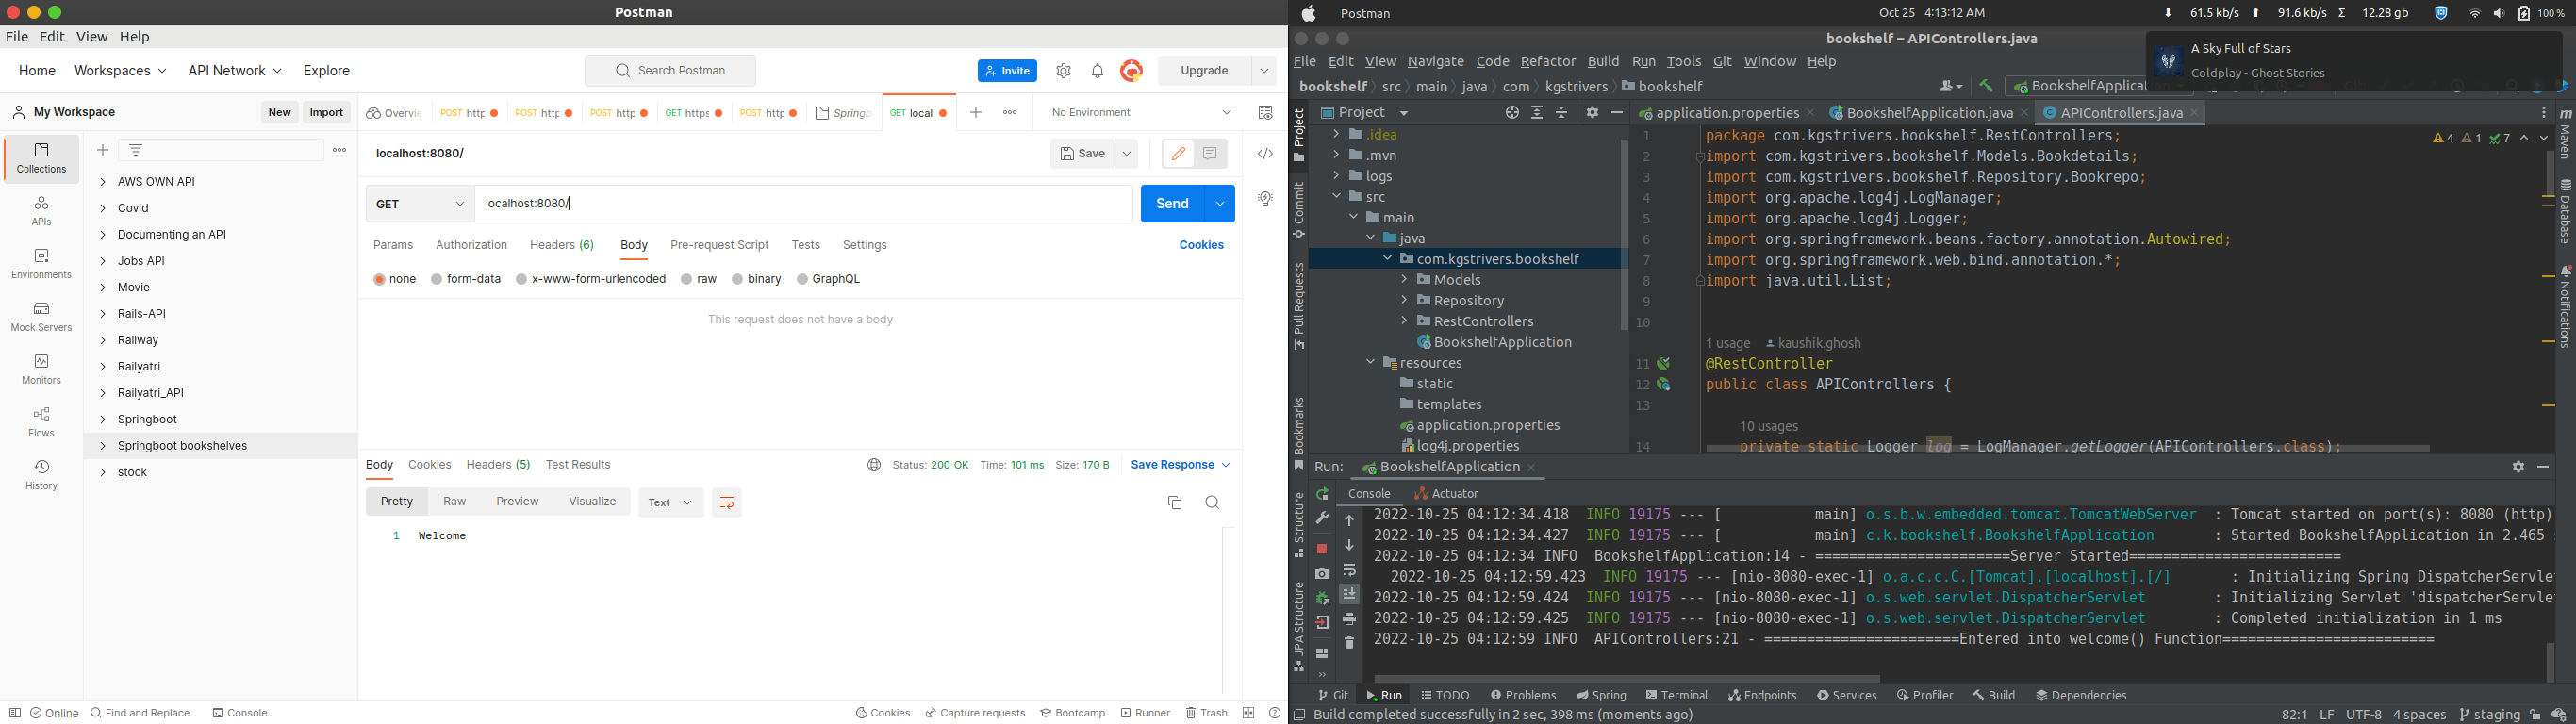Image resolution: width=2576 pixels, height=724 pixels.
Task: Expand the AWS OWN API collection
Action: click(x=103, y=182)
